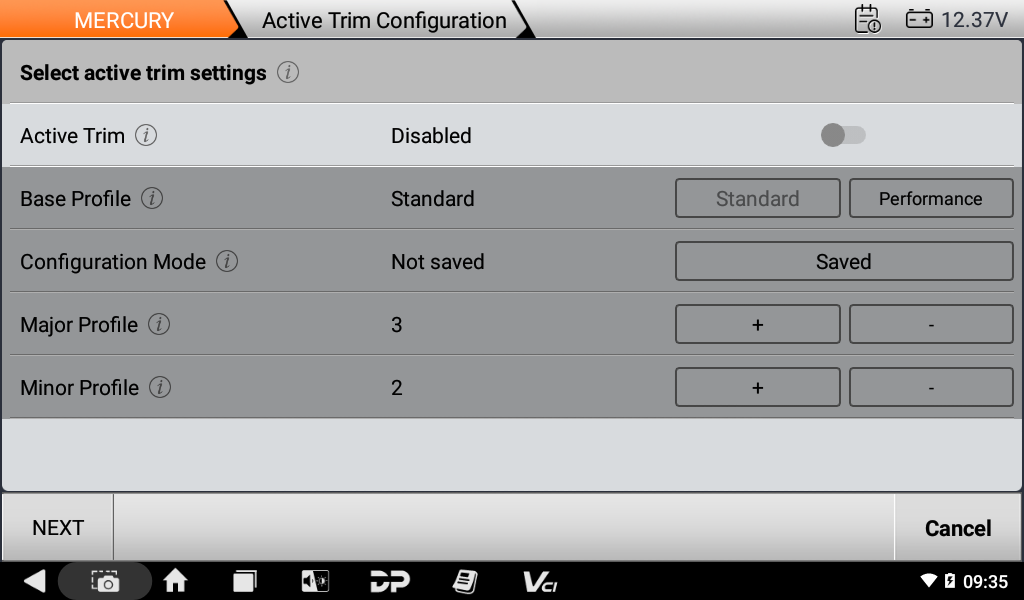
Task: Select the Standard base profile
Action: (757, 199)
